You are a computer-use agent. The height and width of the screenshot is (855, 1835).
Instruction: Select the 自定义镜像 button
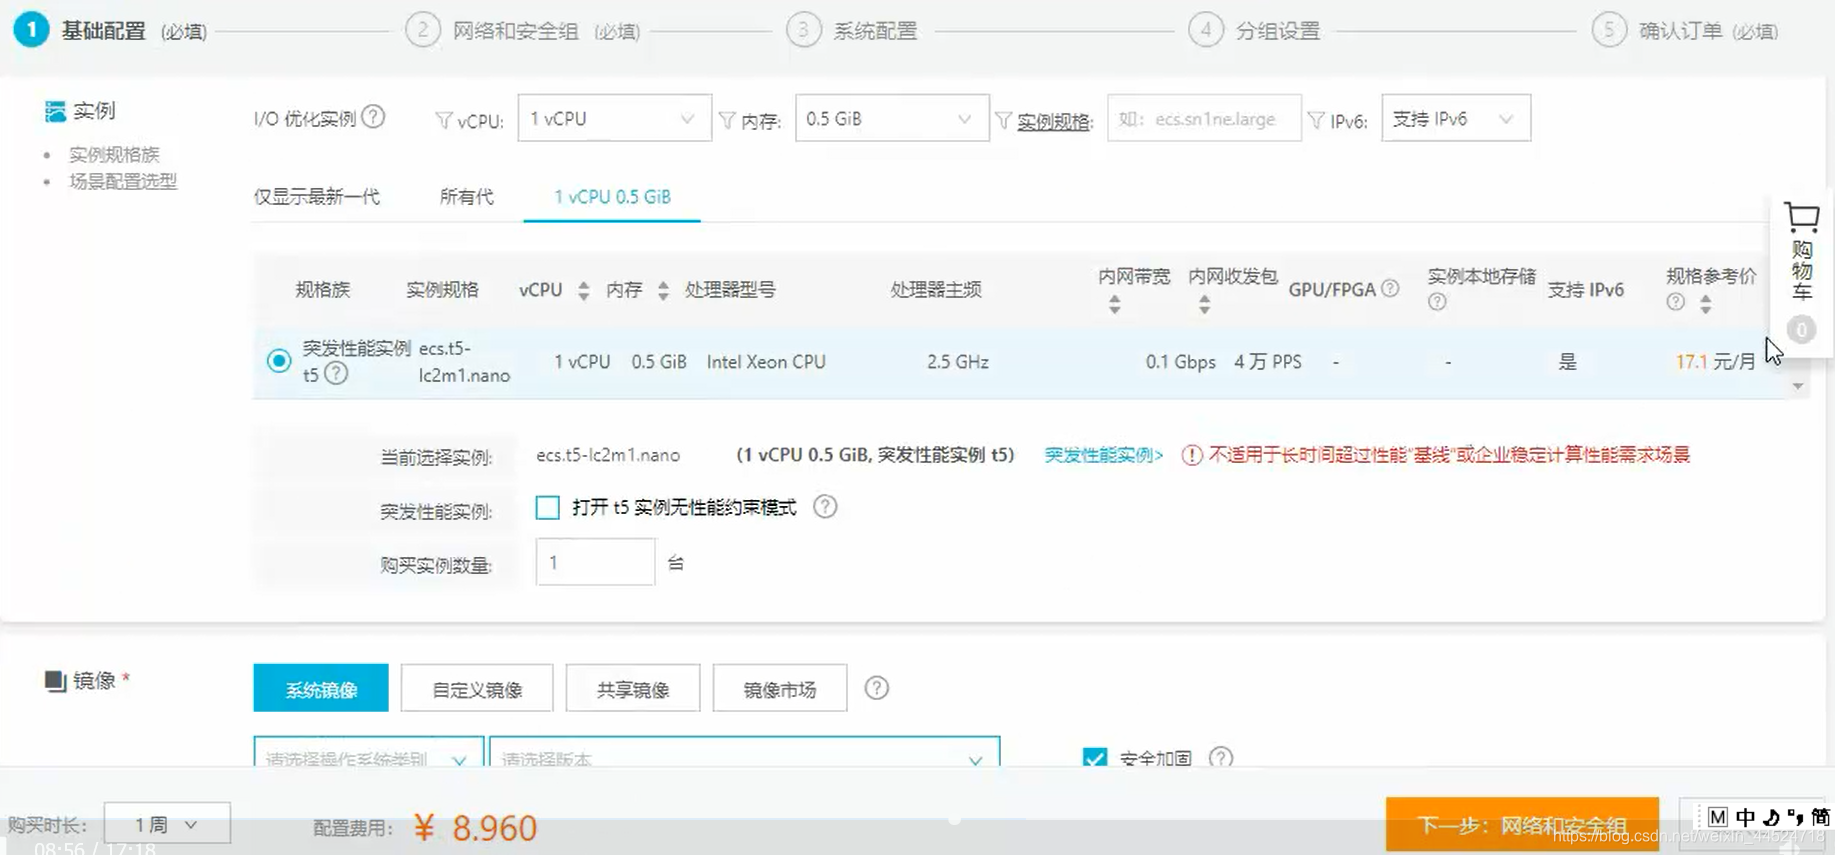click(x=477, y=688)
